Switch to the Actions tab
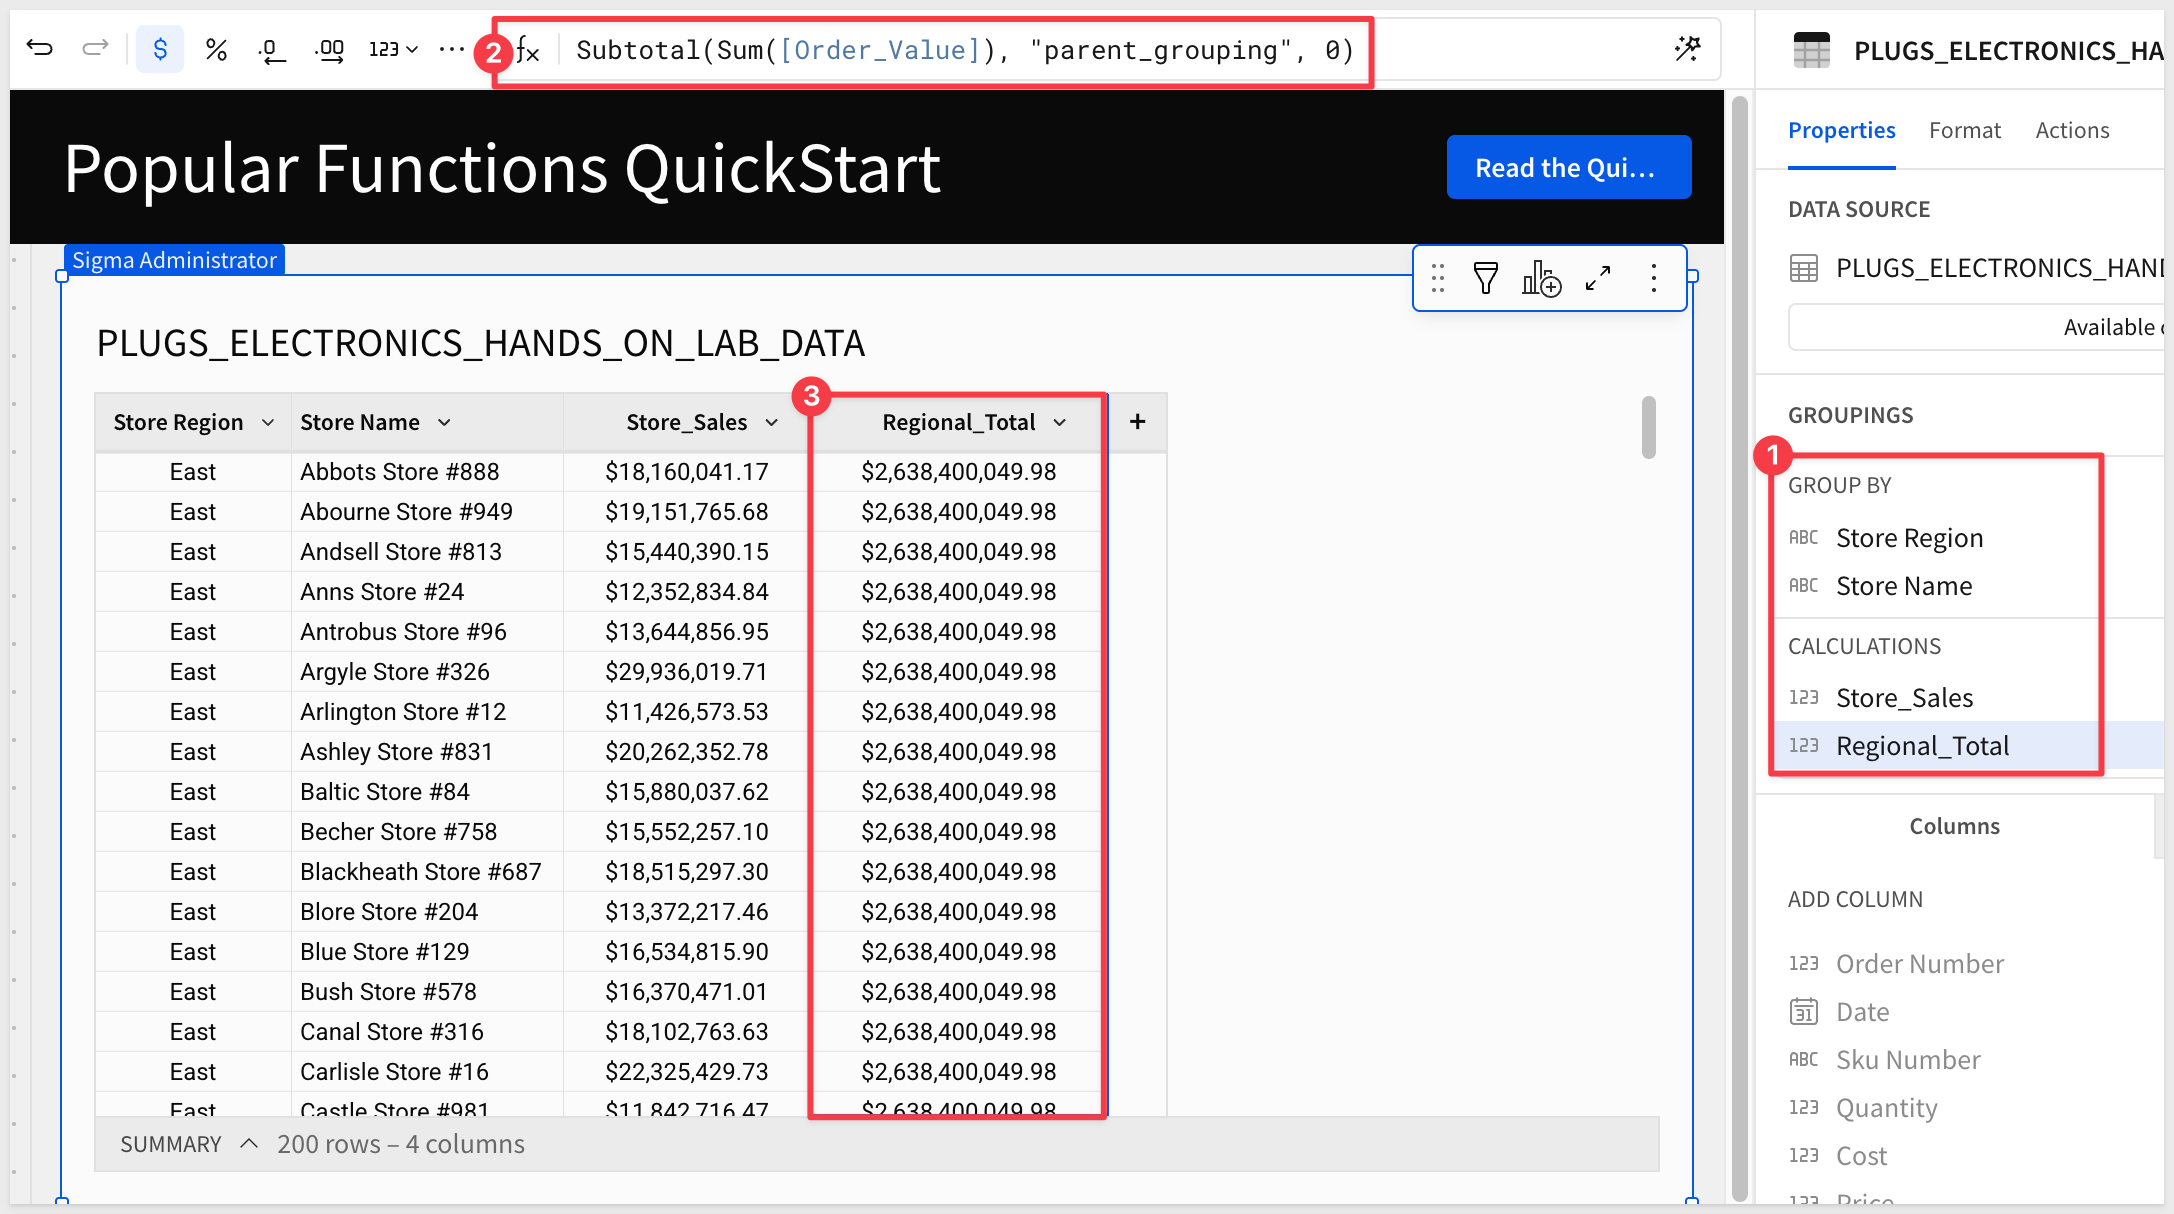This screenshot has width=2174, height=1214. pos(2072,130)
